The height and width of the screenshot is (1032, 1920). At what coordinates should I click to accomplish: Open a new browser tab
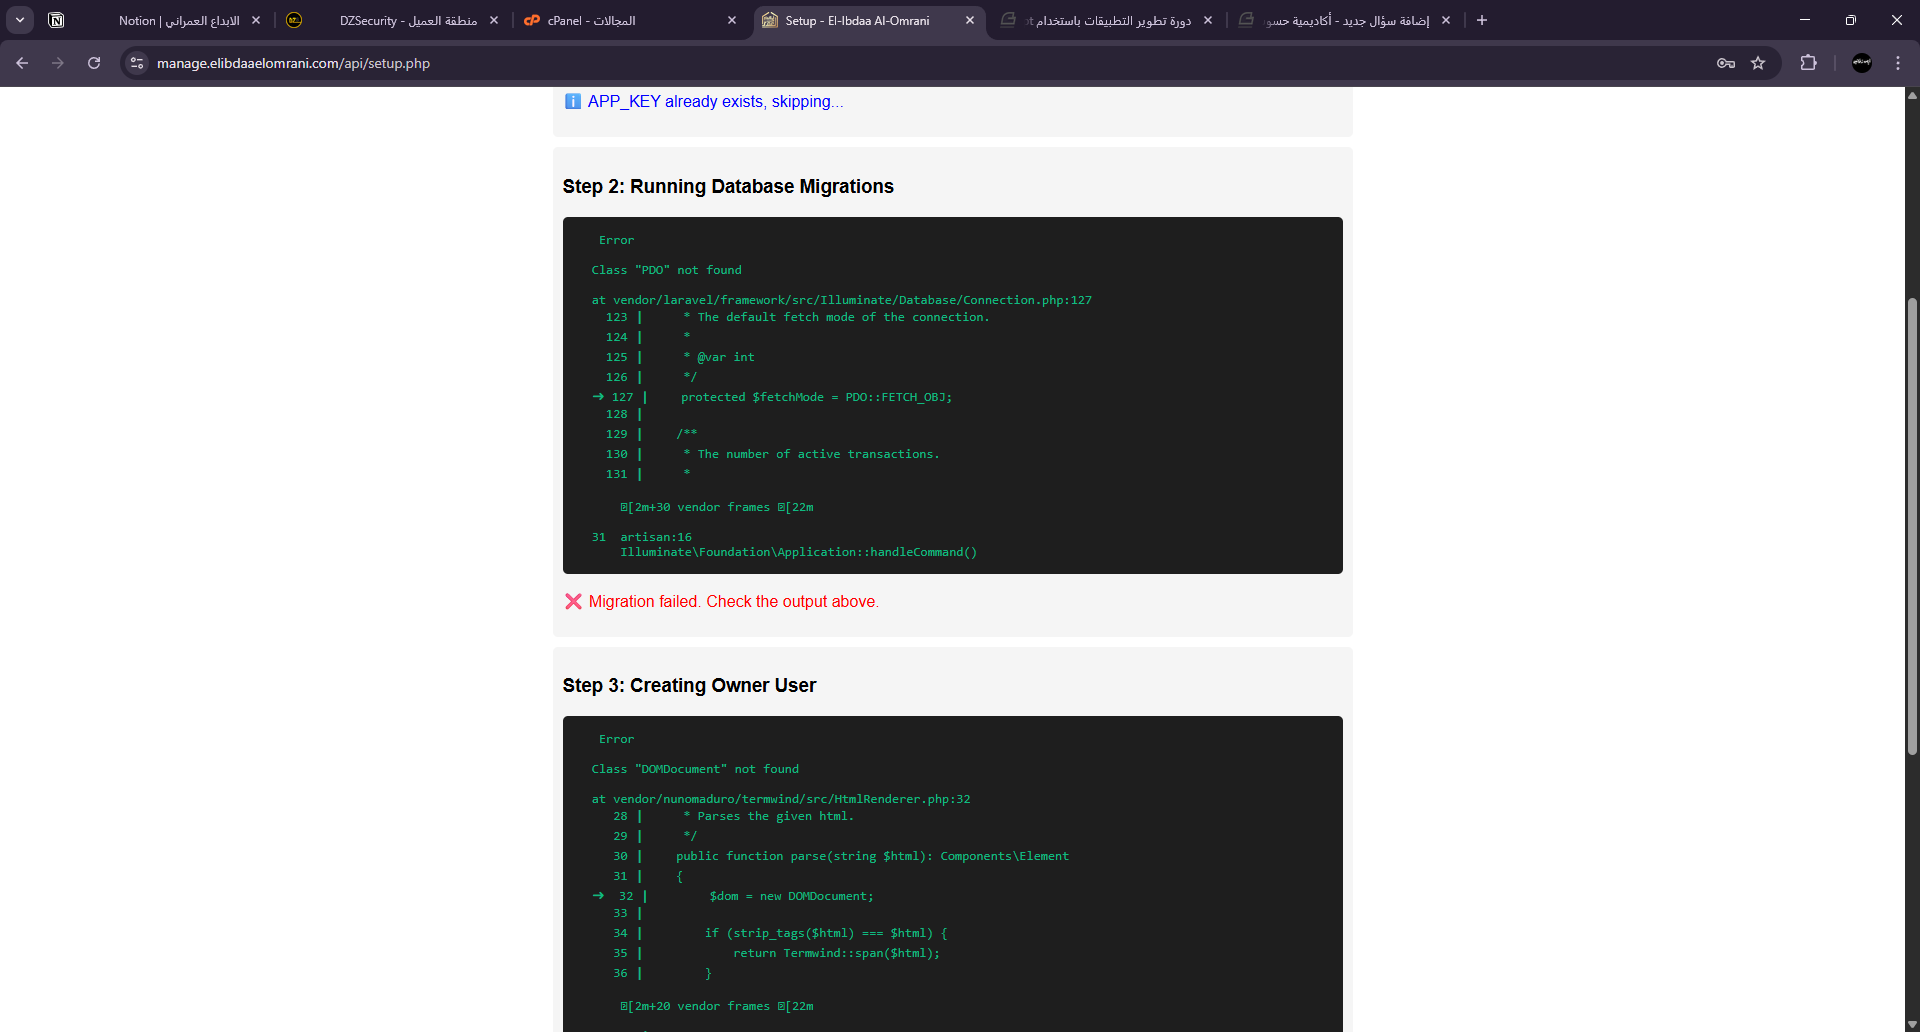point(1482,20)
